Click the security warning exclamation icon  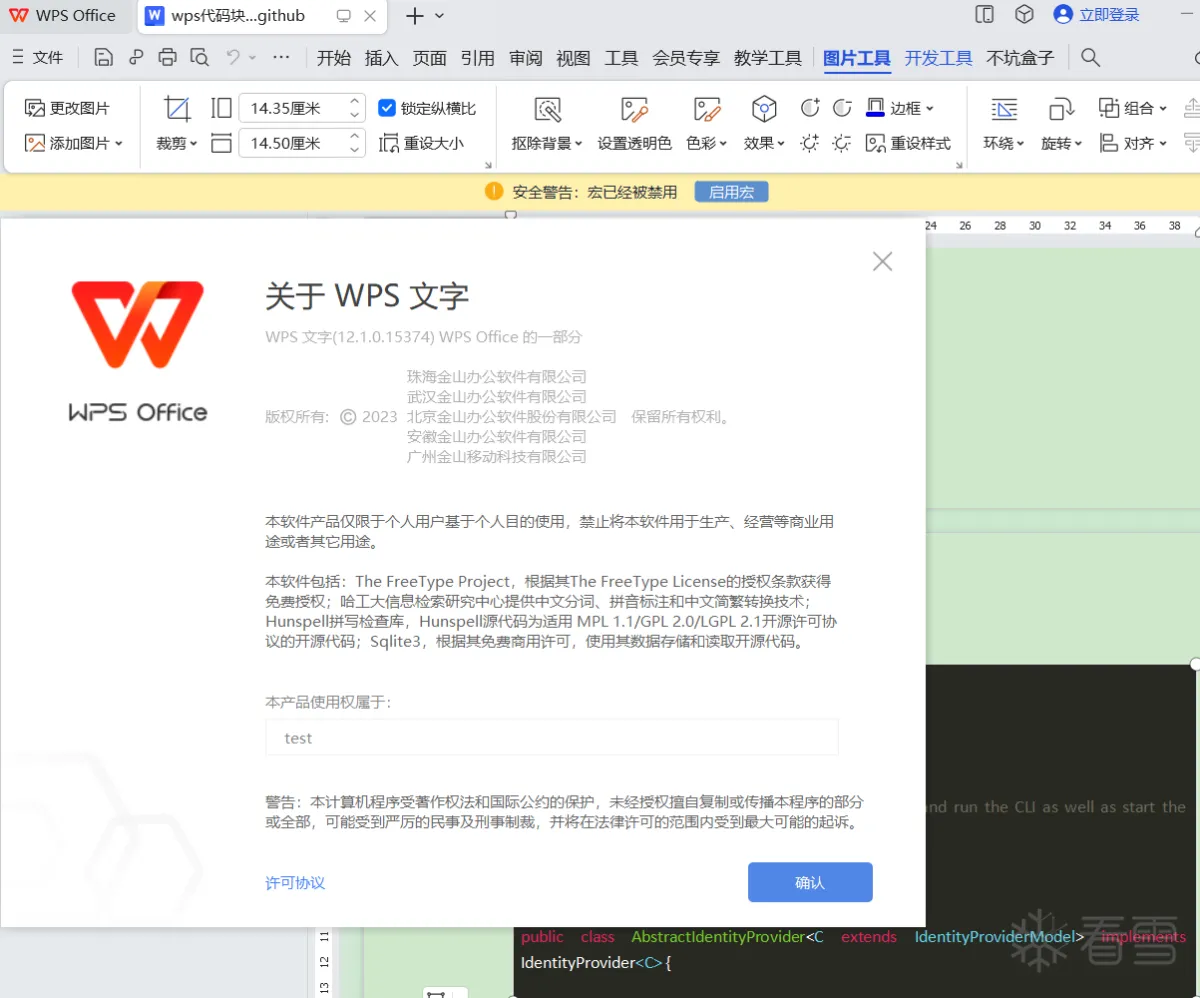click(x=494, y=191)
